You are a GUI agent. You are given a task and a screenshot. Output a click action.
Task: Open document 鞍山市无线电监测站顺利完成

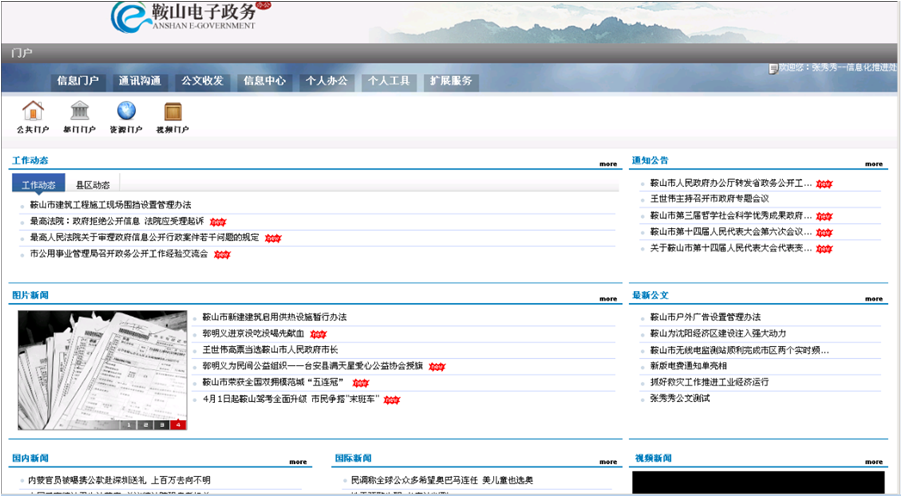coord(740,350)
